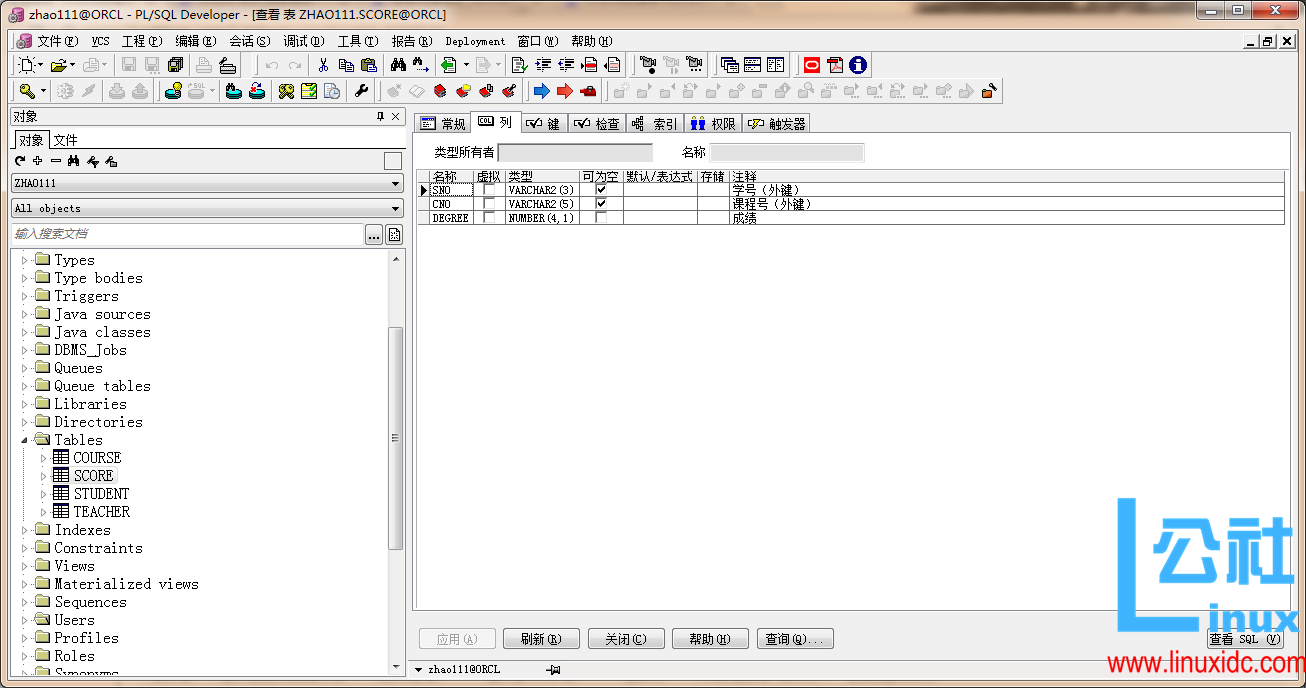Viewport: 1306px width, 688px height.
Task: Uncheck 可为空 for the SNO column
Action: (599, 189)
